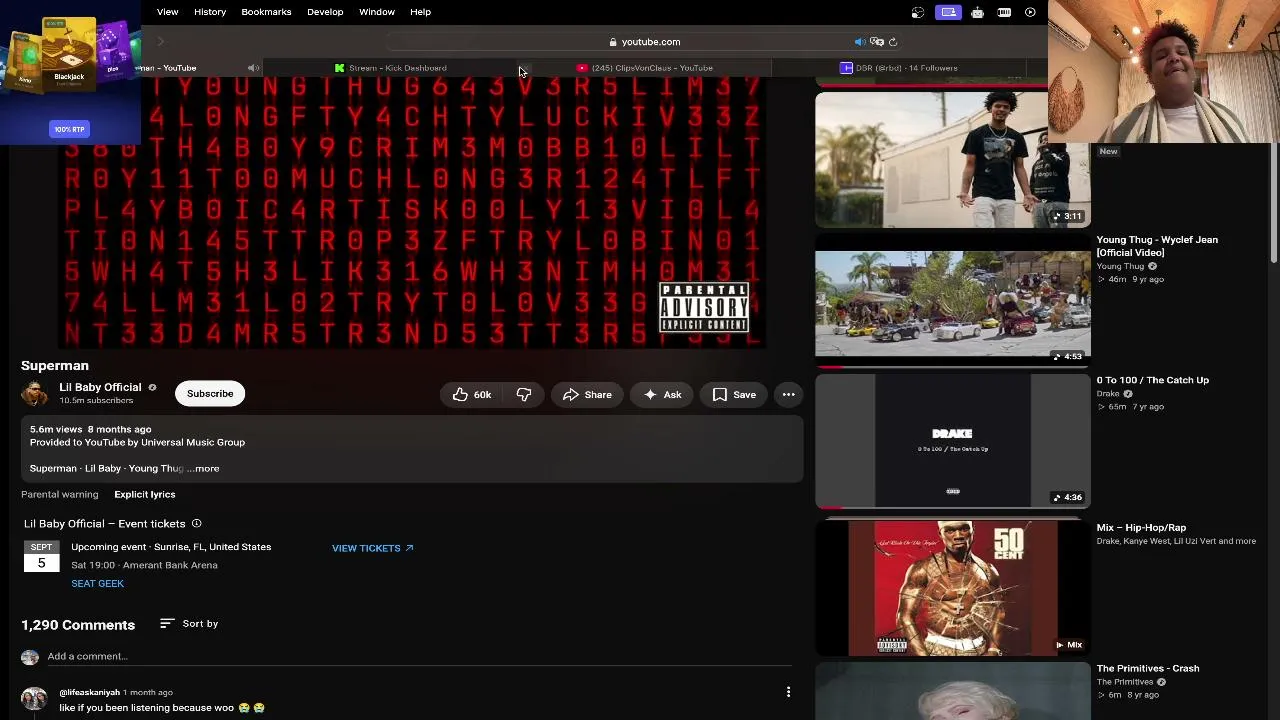The image size is (1280, 720).
Task: Click @lifeaskaniyah's profile avatar
Action: click(34, 698)
